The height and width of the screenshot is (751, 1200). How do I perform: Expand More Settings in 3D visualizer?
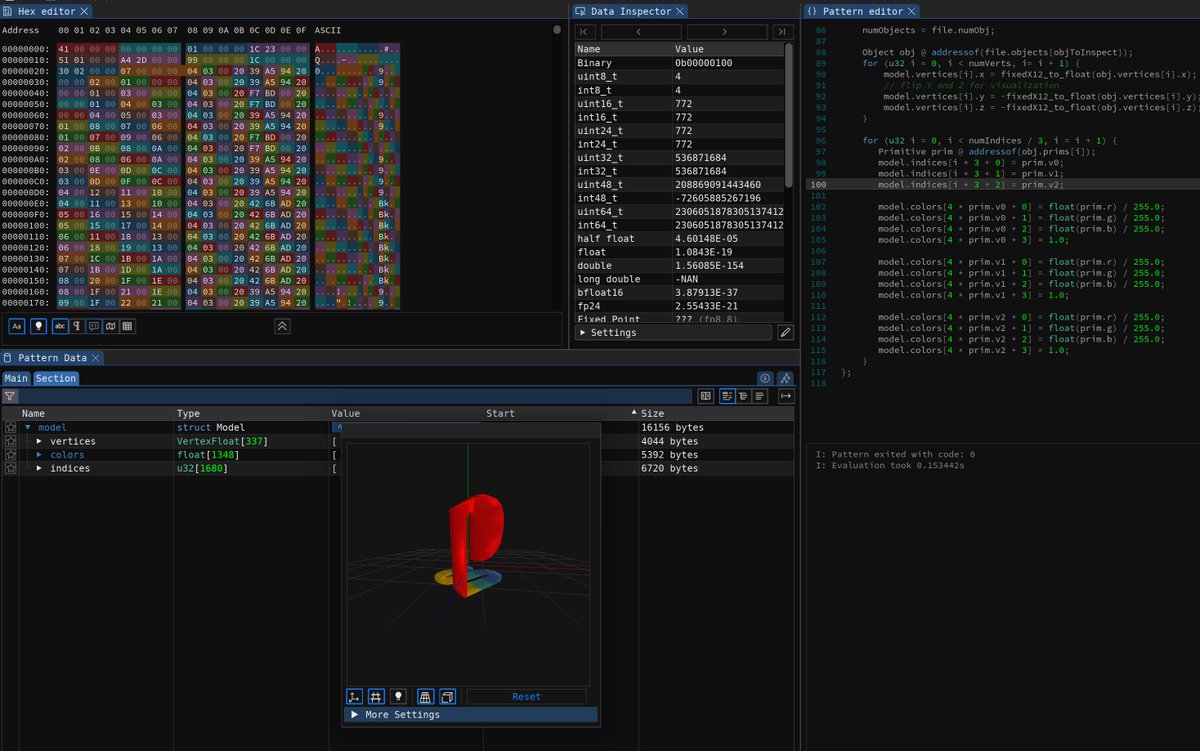click(x=471, y=714)
